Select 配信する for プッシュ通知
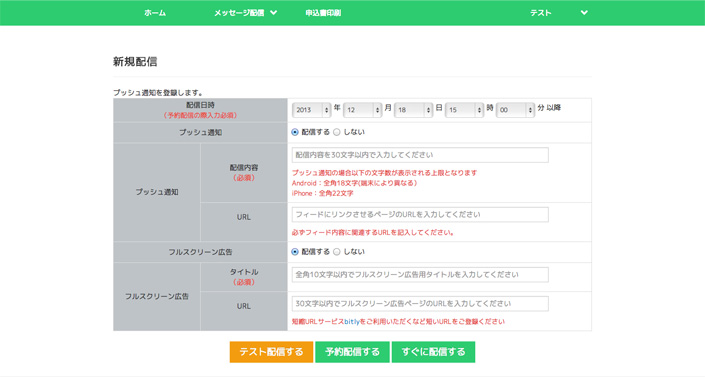Image resolution: width=705 pixels, height=377 pixels. pos(295,132)
